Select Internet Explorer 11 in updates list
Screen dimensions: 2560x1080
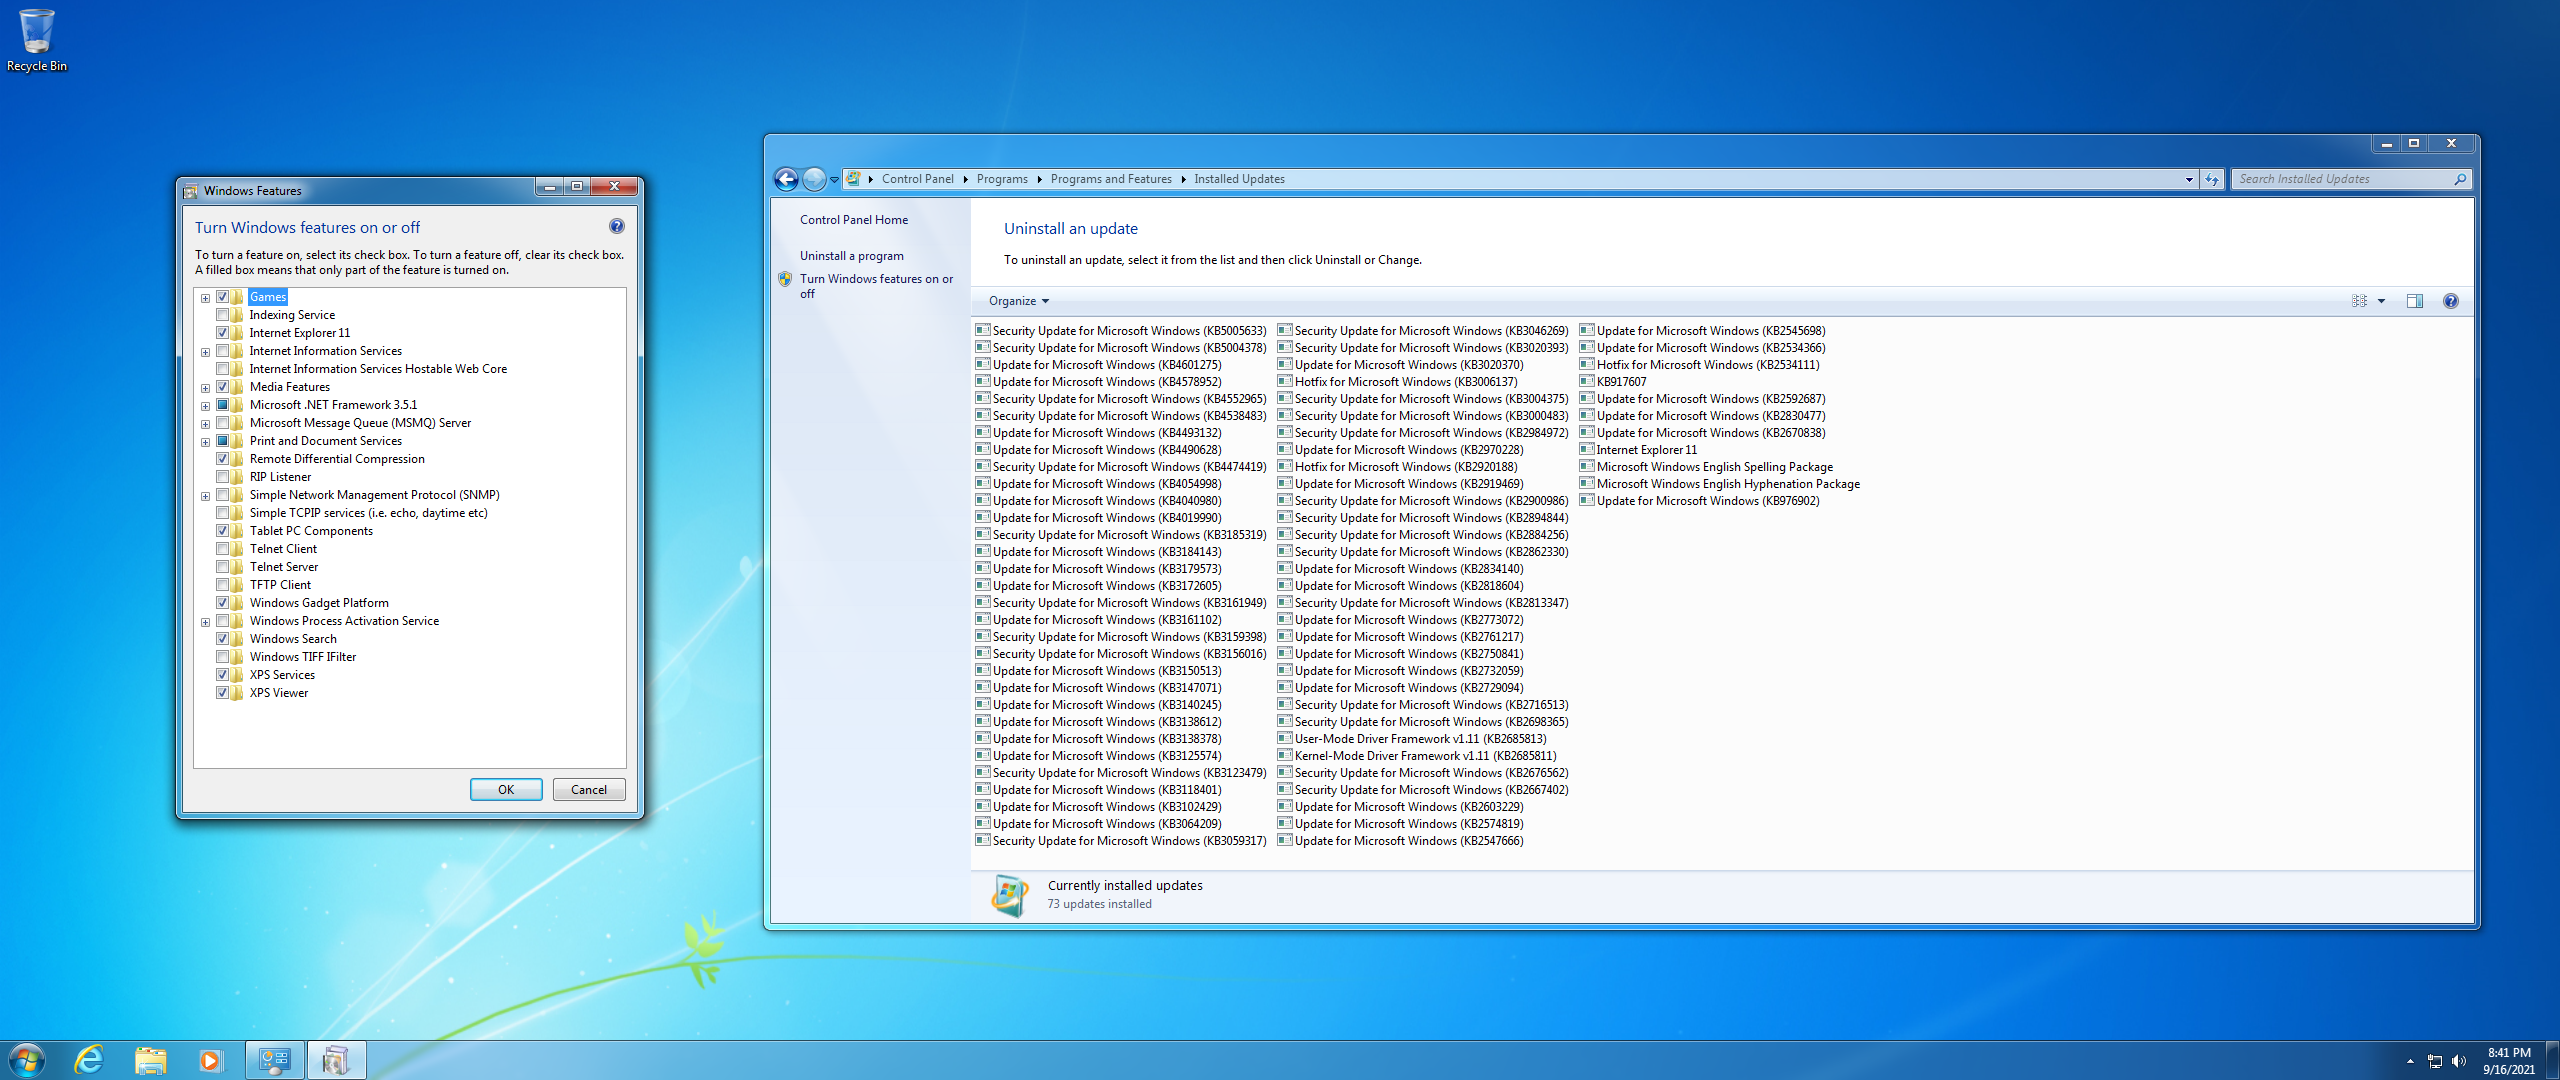pos(1638,450)
